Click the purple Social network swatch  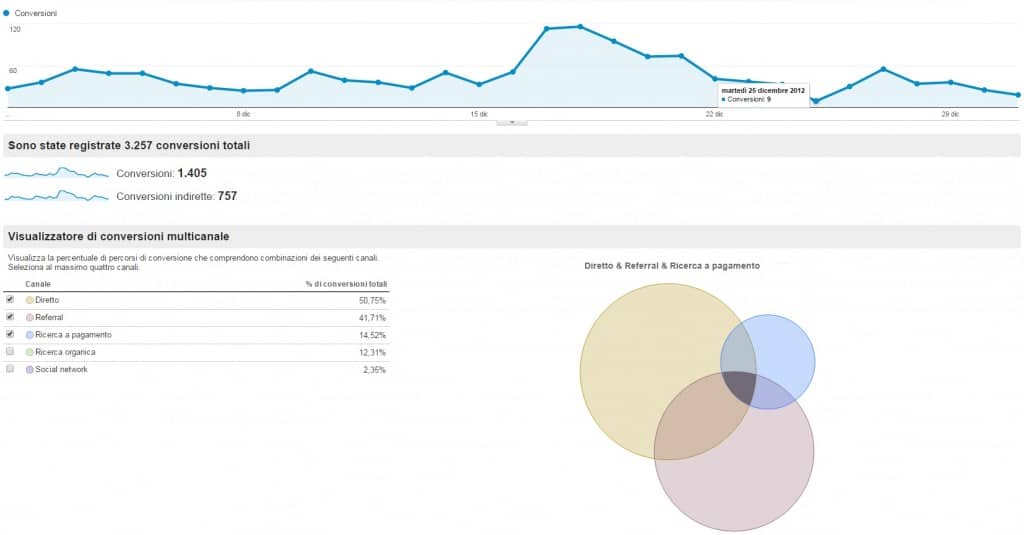29,370
